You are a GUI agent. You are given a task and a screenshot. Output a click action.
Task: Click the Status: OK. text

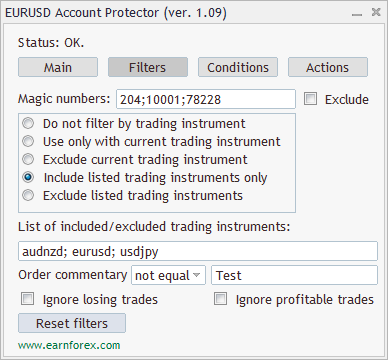click(x=51, y=43)
